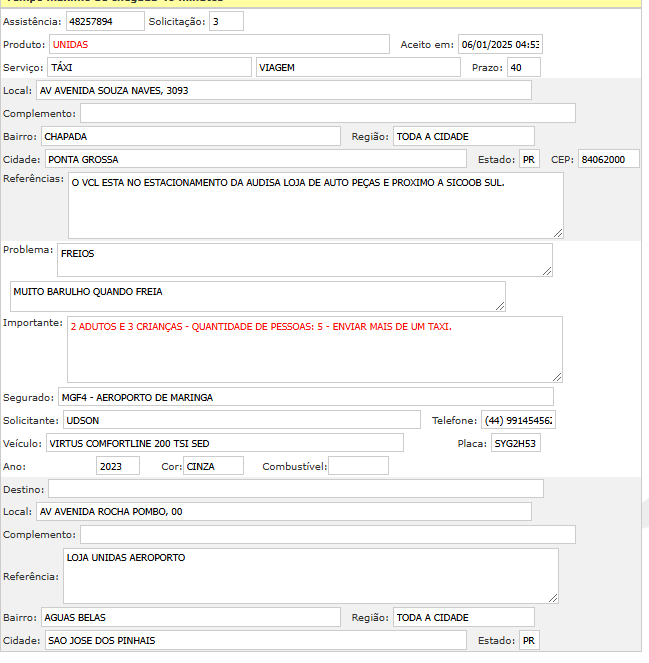The height and width of the screenshot is (663, 649).
Task: Click the Bairro field showing CHAPADA
Action: 191,137
